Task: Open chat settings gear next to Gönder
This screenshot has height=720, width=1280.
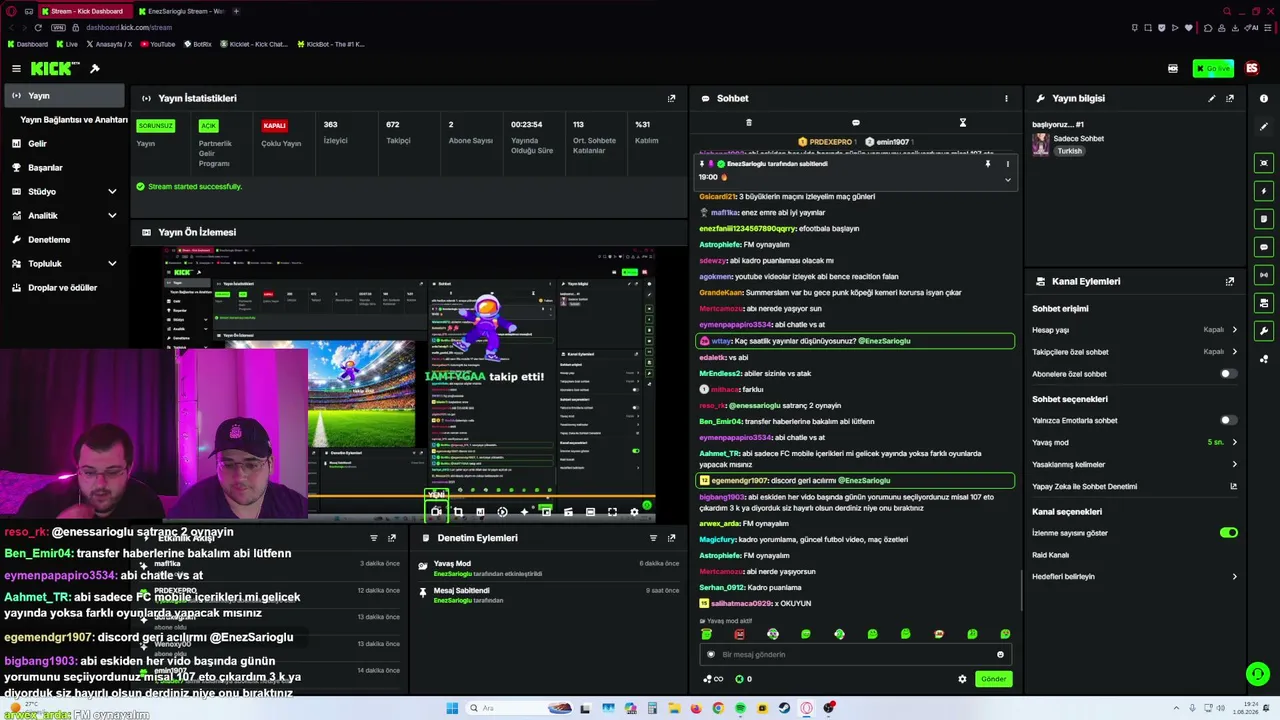Action: [962, 679]
